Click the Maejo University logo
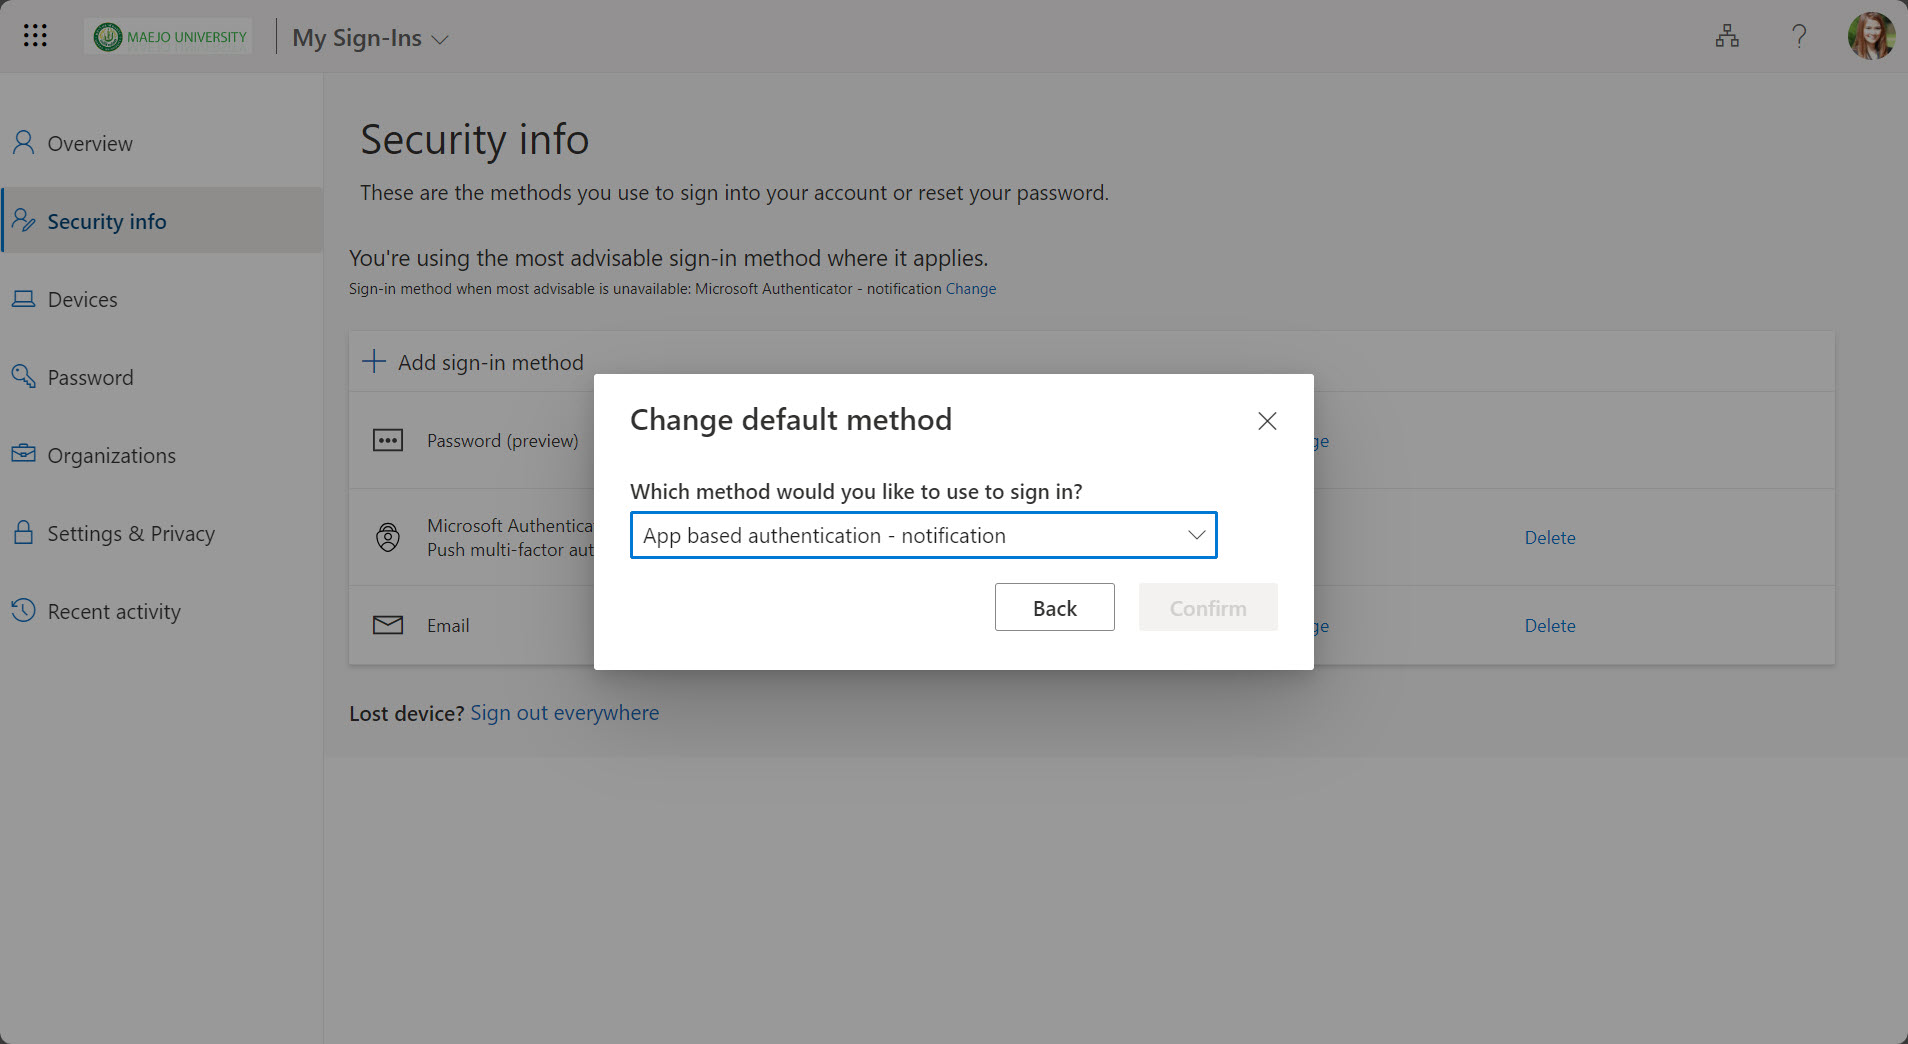1908x1044 pixels. click(170, 37)
